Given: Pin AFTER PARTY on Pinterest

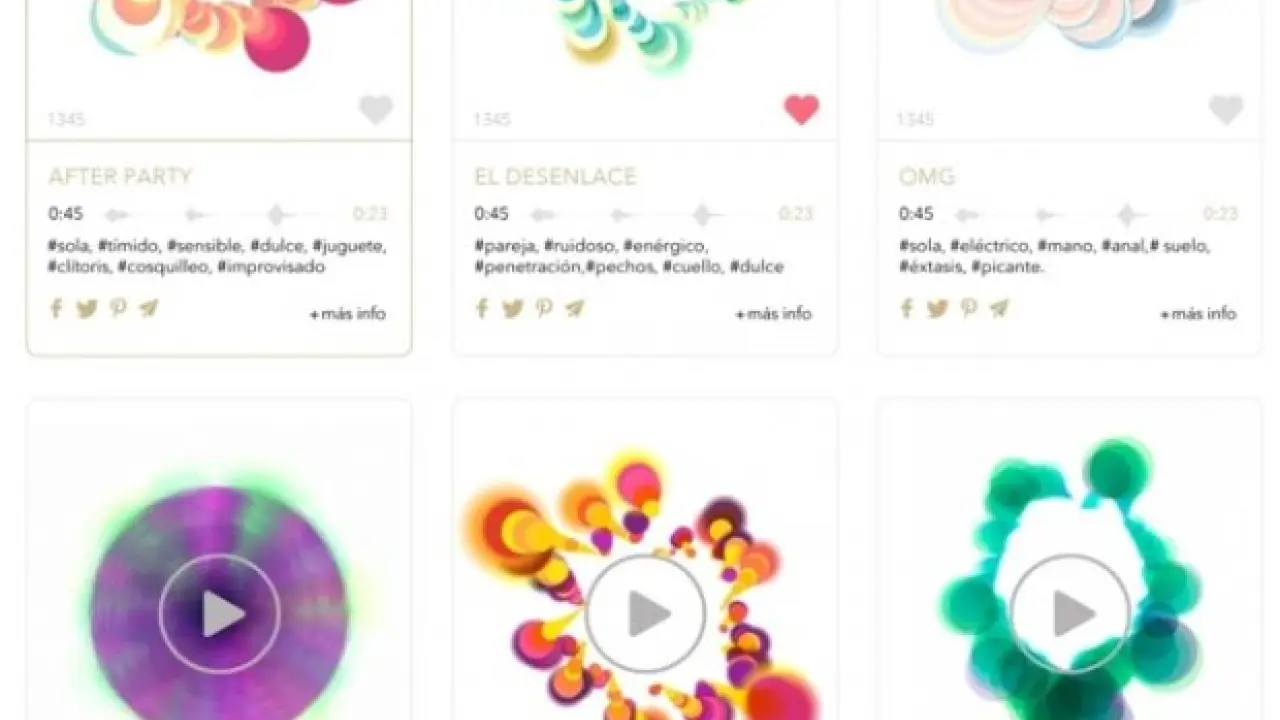Looking at the screenshot, I should coord(118,308).
